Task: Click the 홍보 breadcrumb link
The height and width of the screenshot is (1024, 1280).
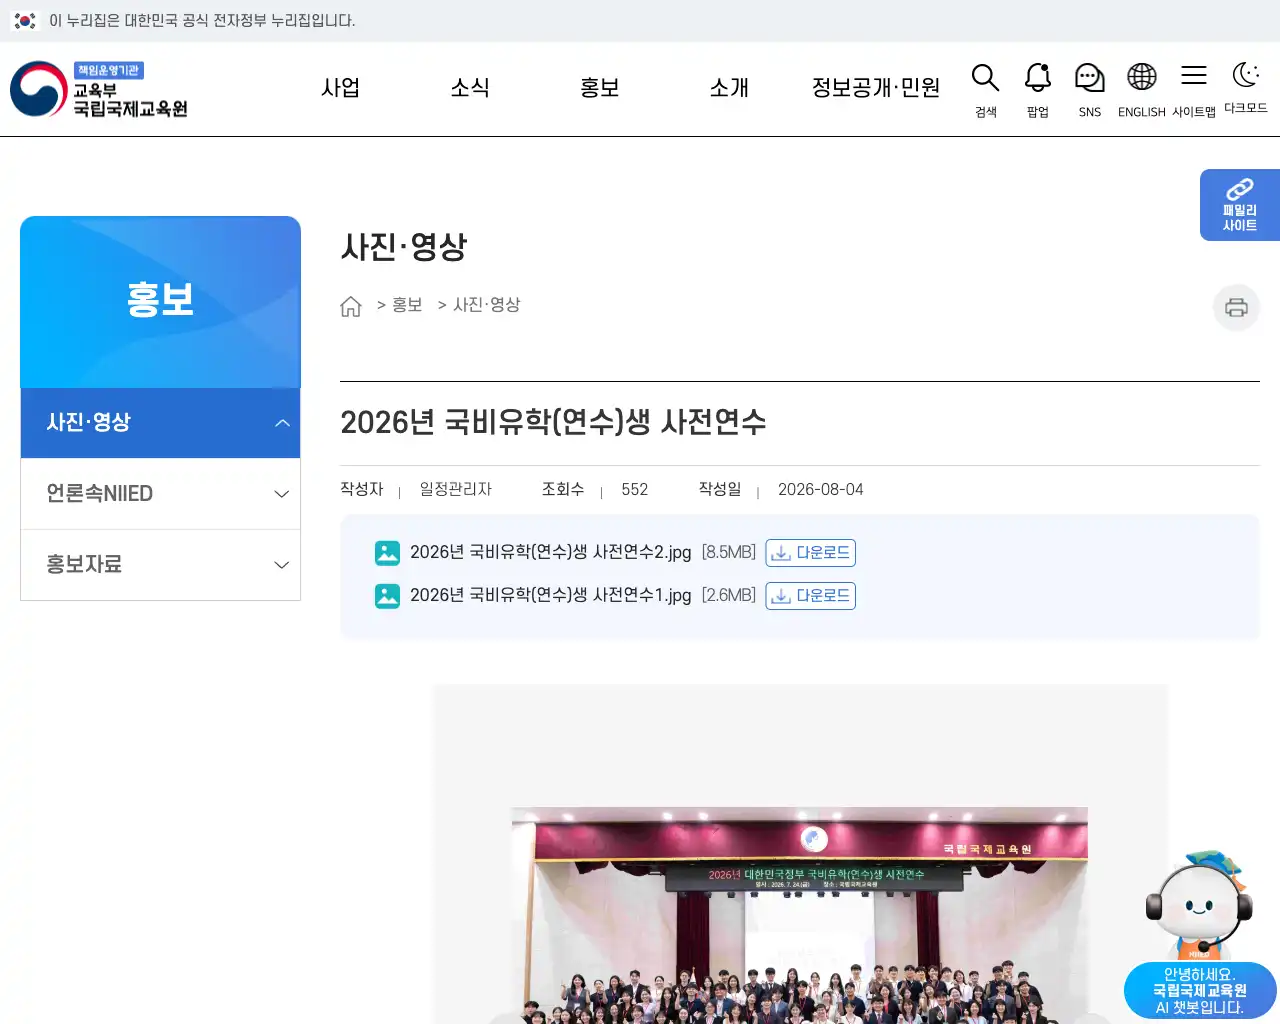Action: point(407,305)
